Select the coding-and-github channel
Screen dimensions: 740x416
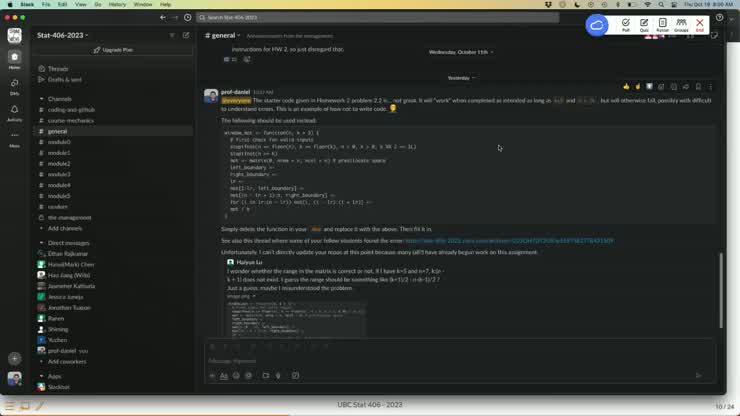click(x=71, y=110)
